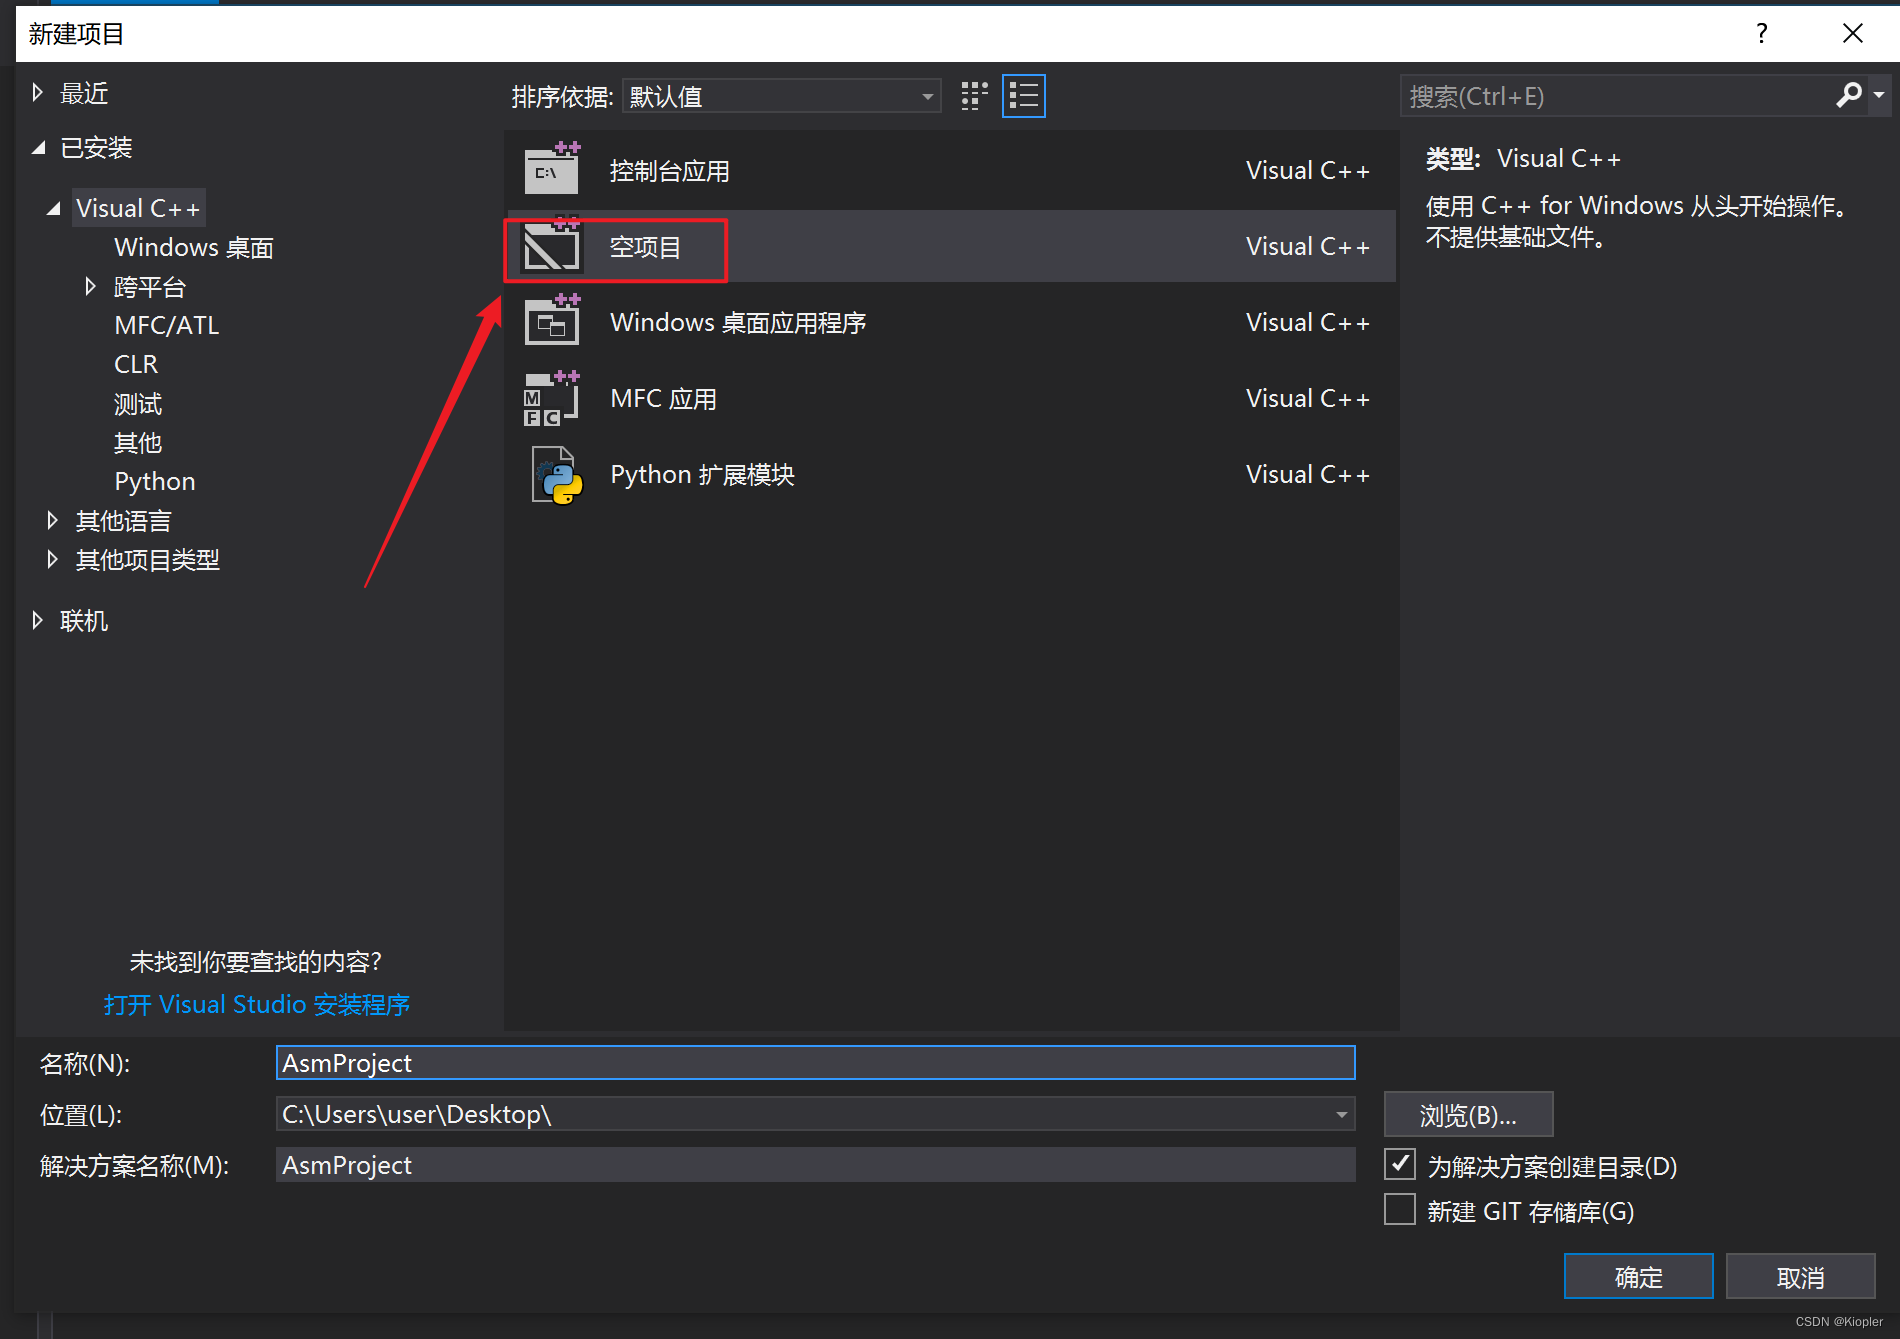The height and width of the screenshot is (1339, 1900).
Task: Toggle 为解决方案创建目录 checkbox
Action: click(x=1400, y=1164)
